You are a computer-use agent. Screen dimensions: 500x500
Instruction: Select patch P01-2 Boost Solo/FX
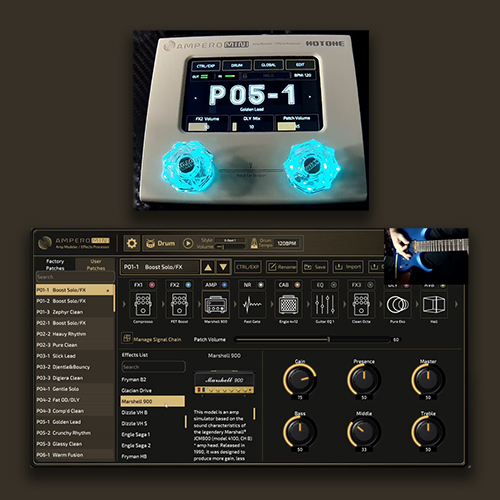pos(75,301)
